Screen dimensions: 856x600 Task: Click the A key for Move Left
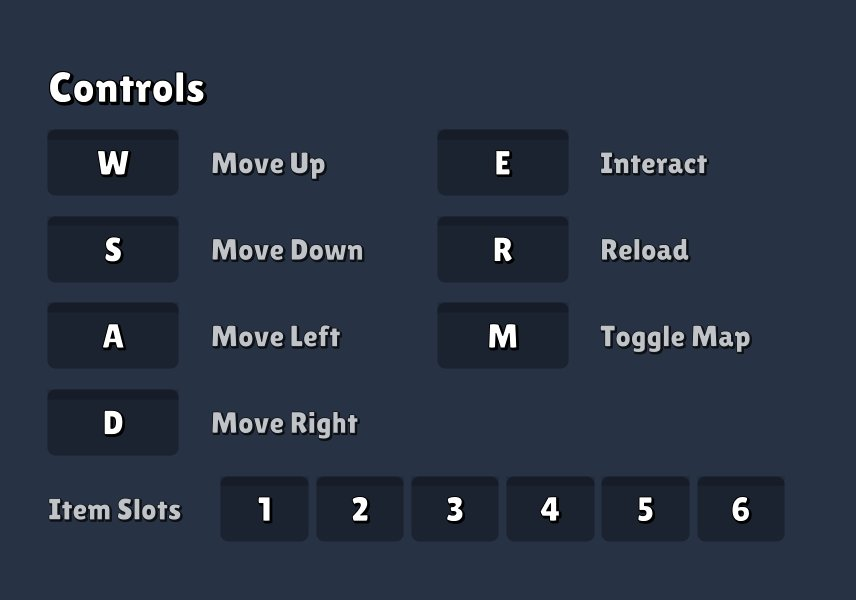click(113, 335)
